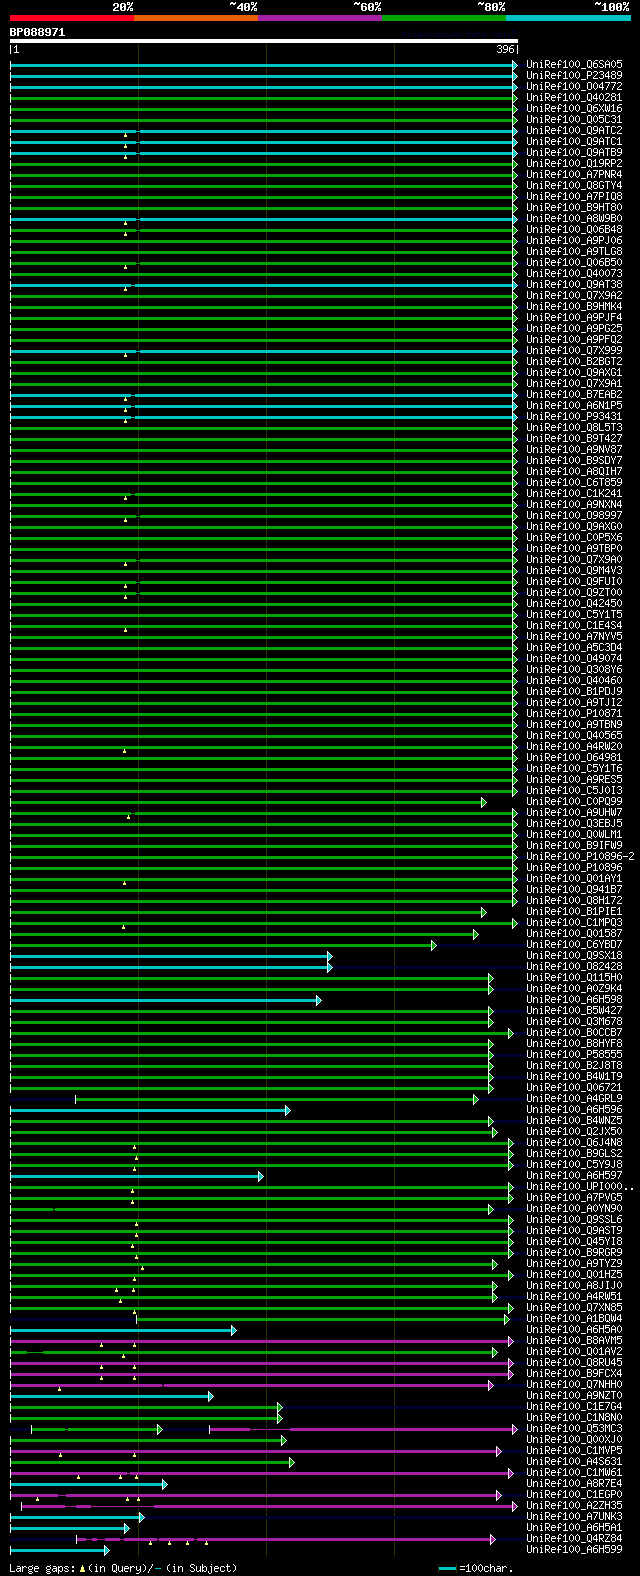
Task: Select the UniRef100_A1BQW4 label
Action: tap(574, 1319)
